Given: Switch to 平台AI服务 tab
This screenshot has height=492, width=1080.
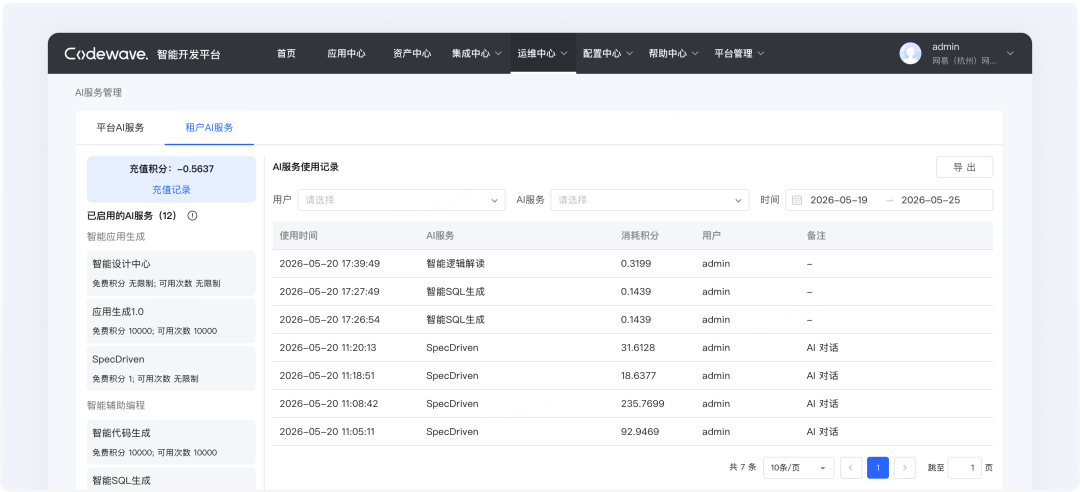Looking at the screenshot, I should pos(121,127).
